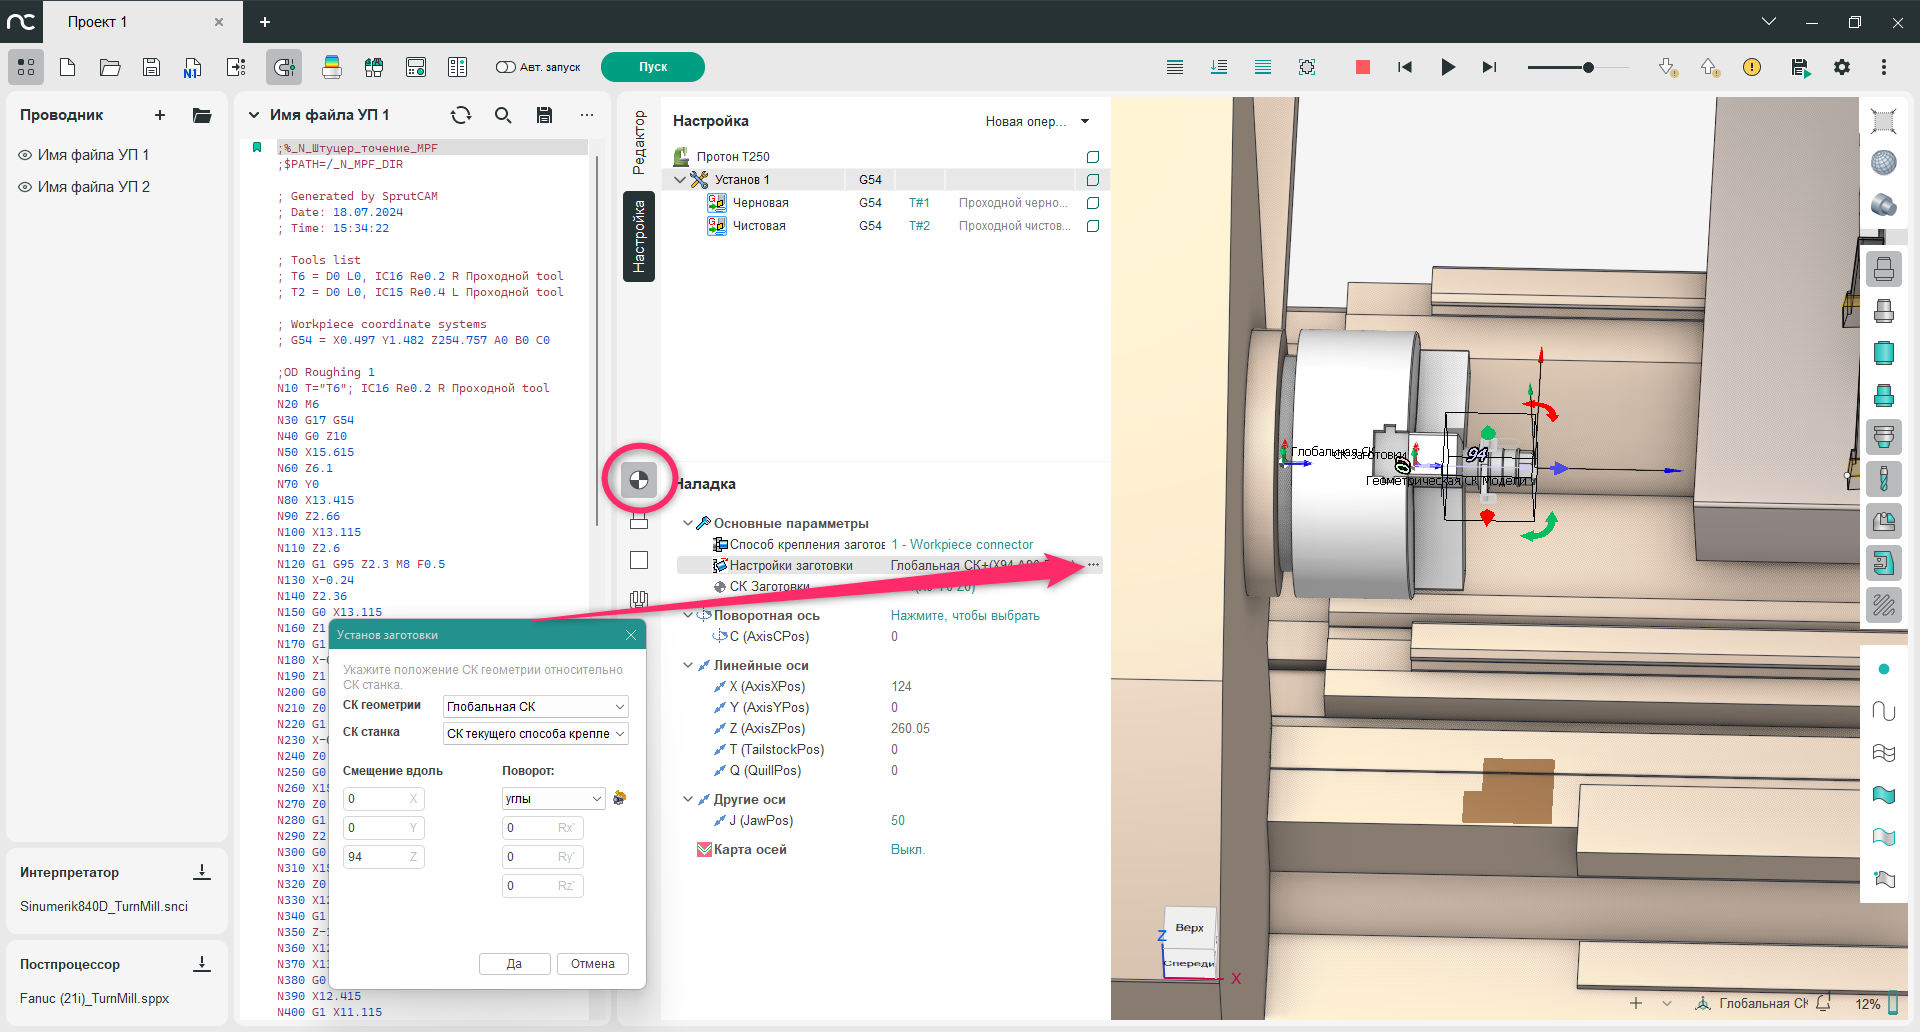Collapse the Линейные оси section
Screen dimensions: 1920x1032
click(688, 665)
